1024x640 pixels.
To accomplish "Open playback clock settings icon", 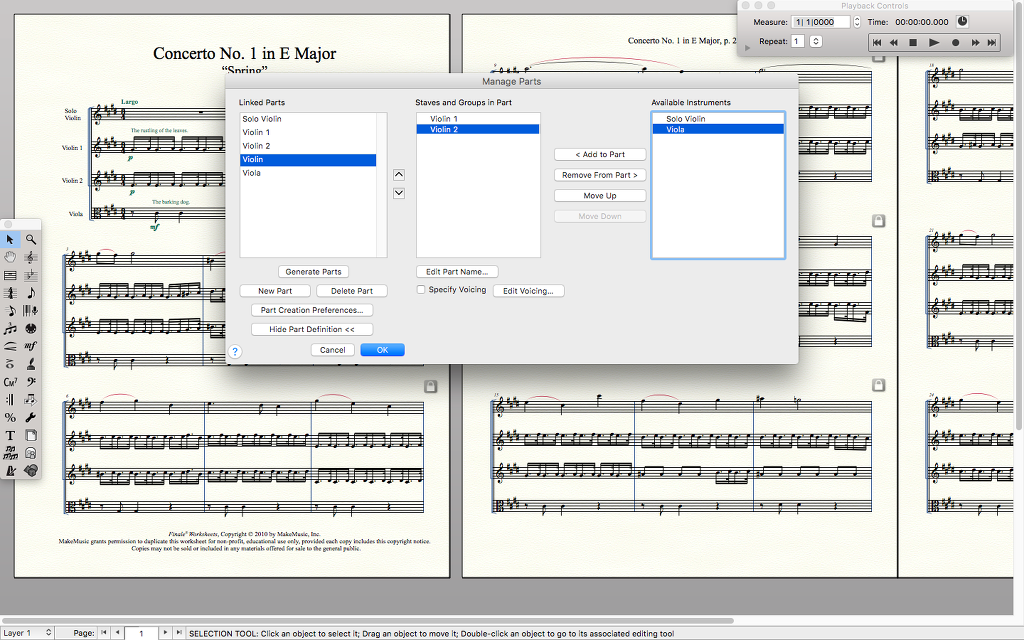I will pyautogui.click(x=963, y=22).
